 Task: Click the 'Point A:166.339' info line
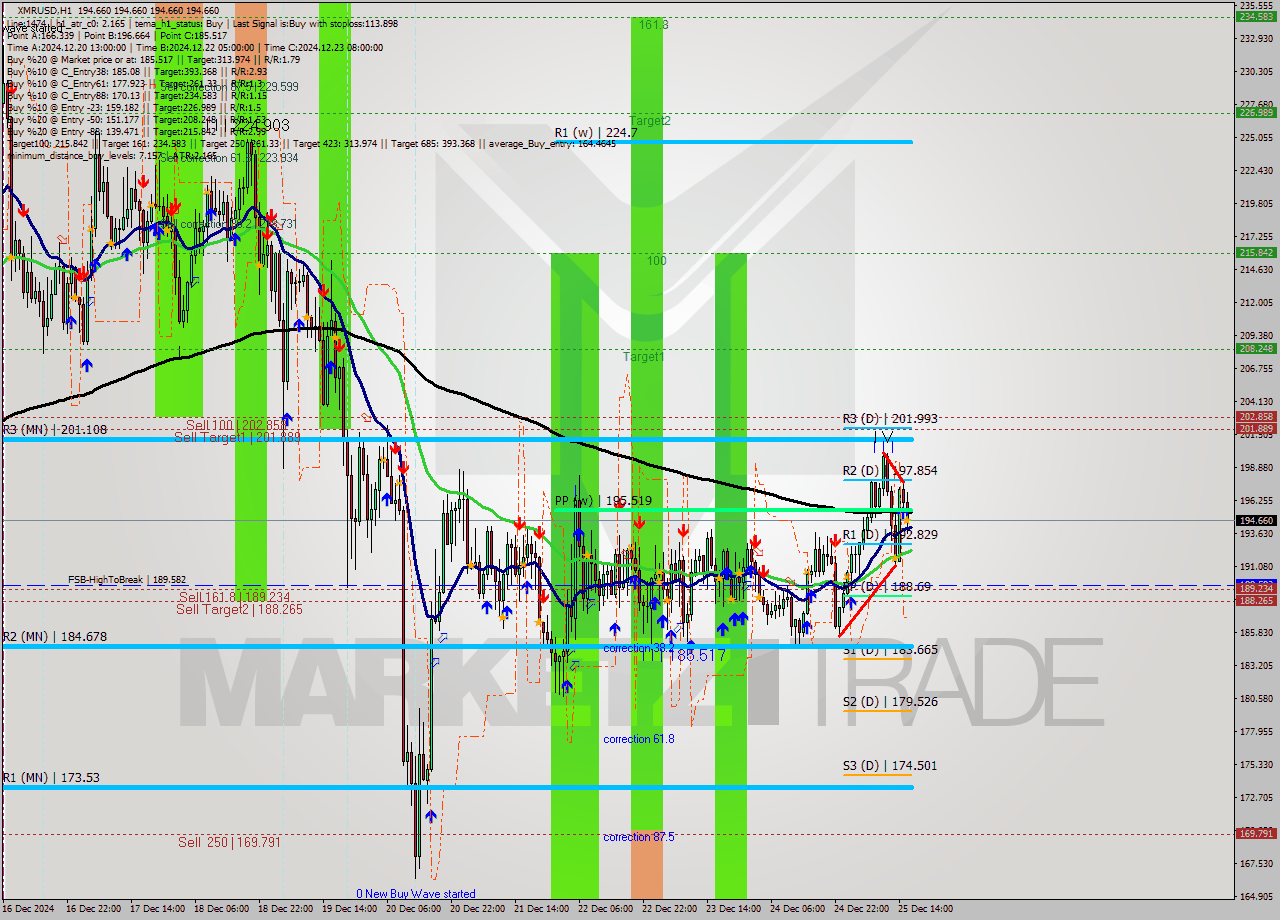tap(41, 35)
